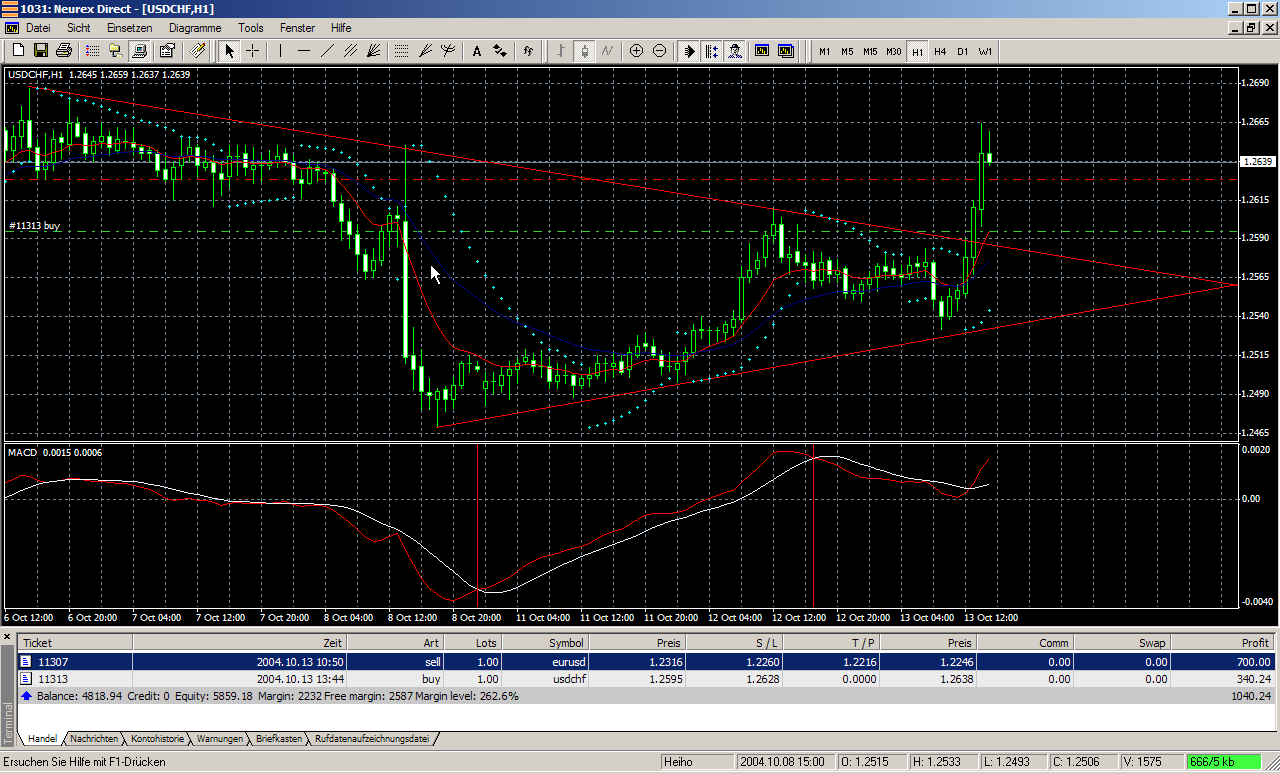Switch to the Kontohistorie tab
1280x774 pixels.
click(x=157, y=739)
